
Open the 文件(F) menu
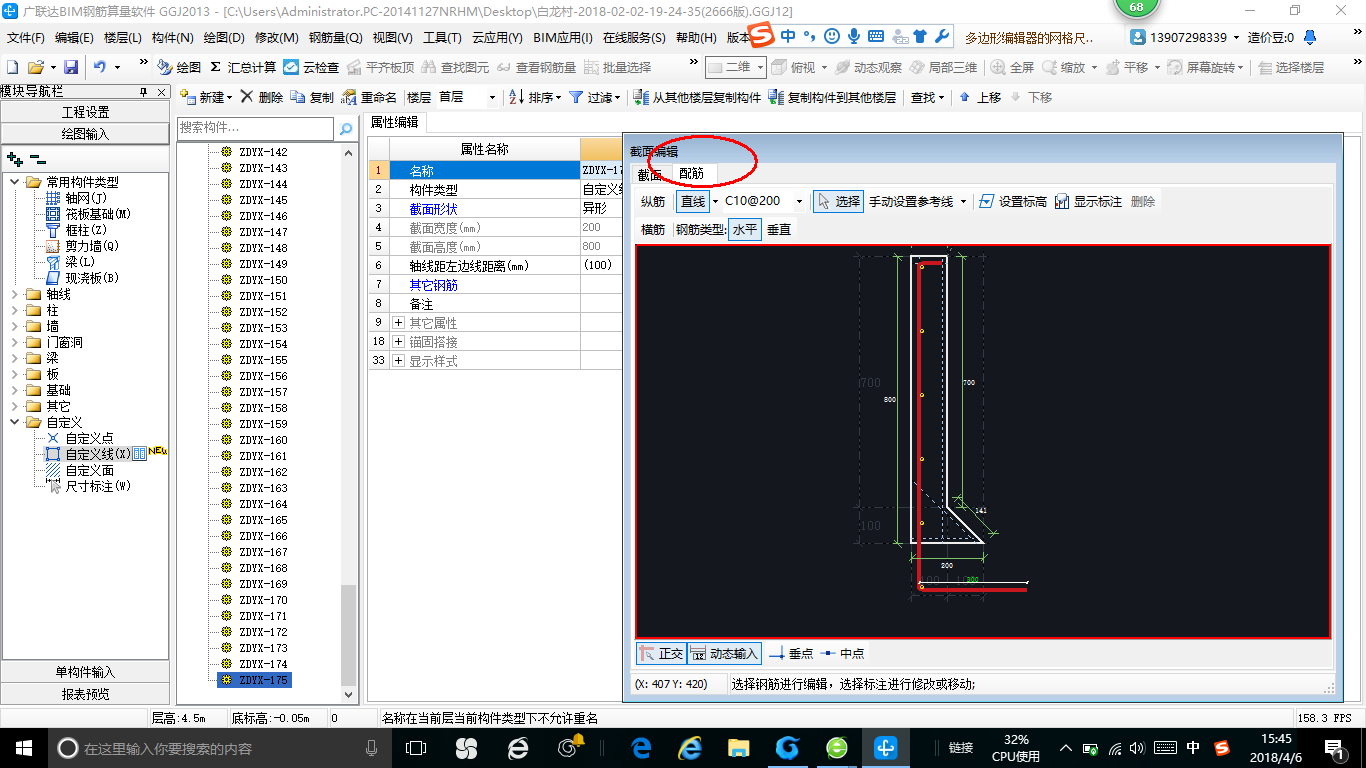(x=26, y=38)
